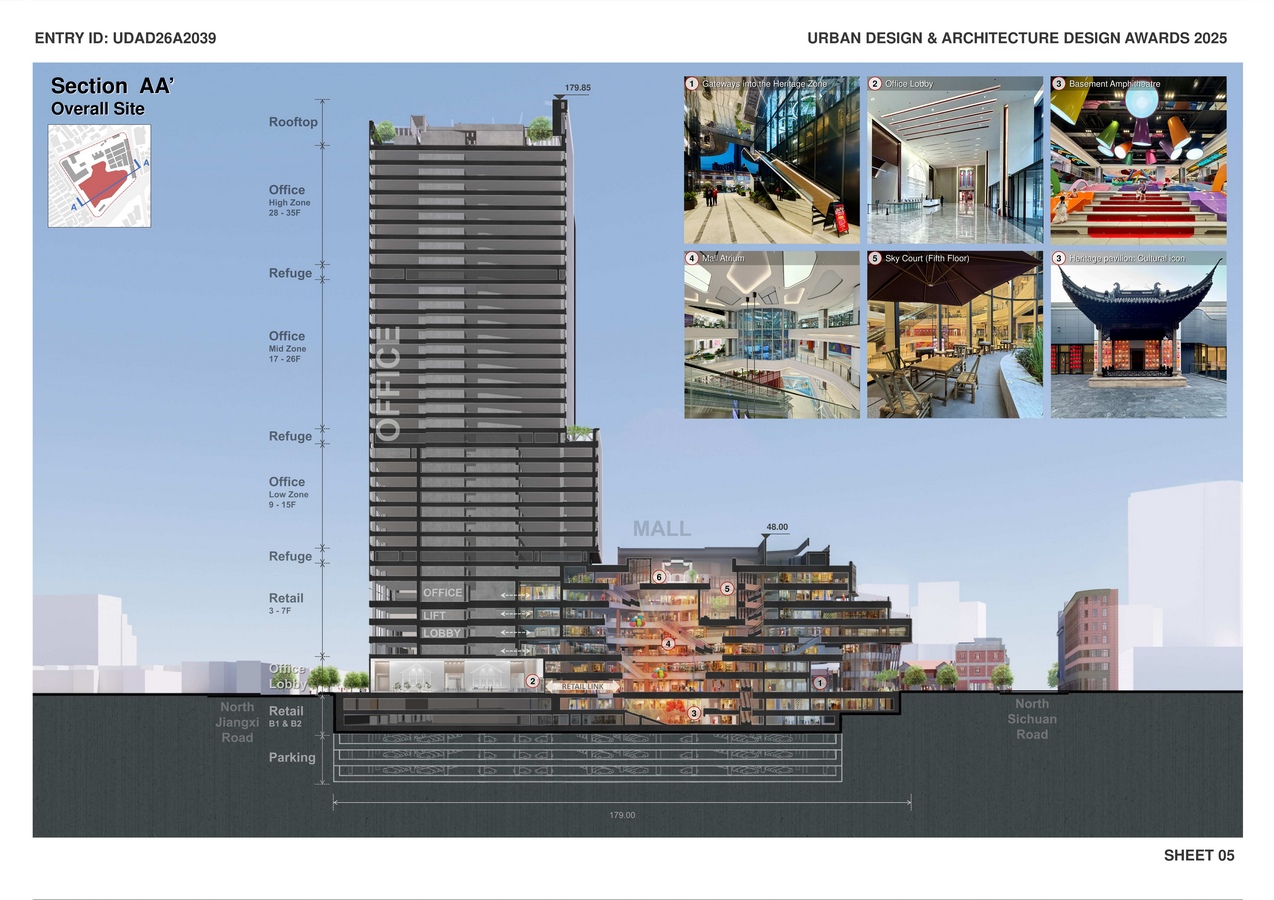View the Mall Atrium photo
Image resolution: width=1274 pixels, height=900 pixels.
pos(771,334)
